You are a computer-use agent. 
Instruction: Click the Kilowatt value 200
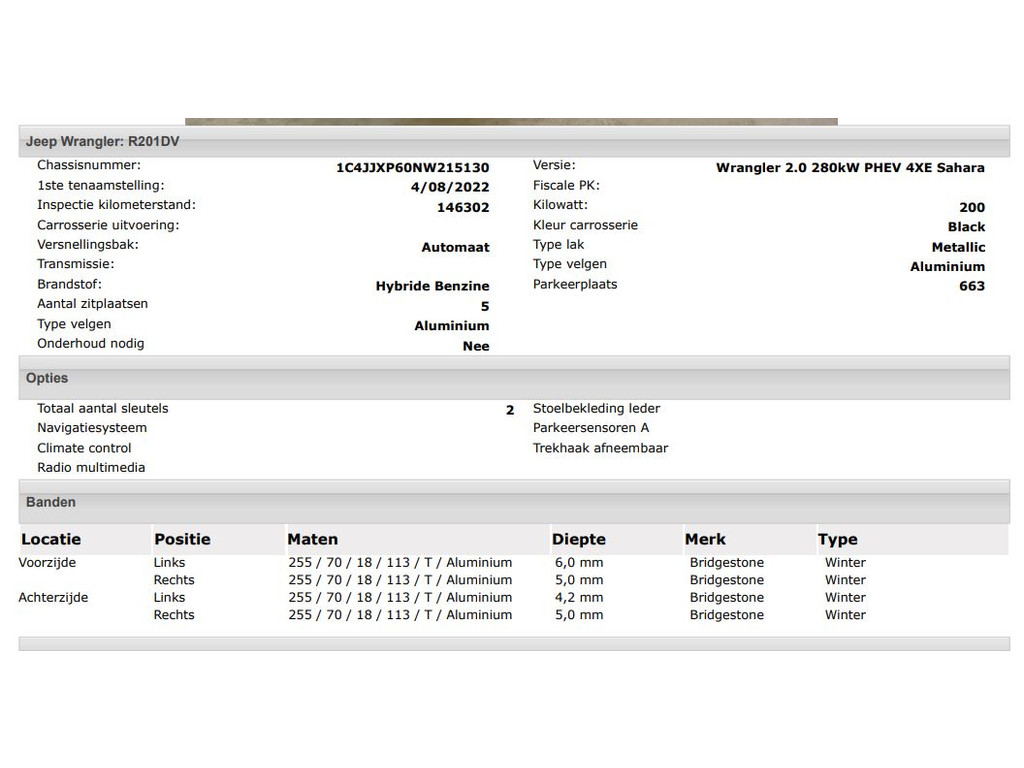coord(971,207)
